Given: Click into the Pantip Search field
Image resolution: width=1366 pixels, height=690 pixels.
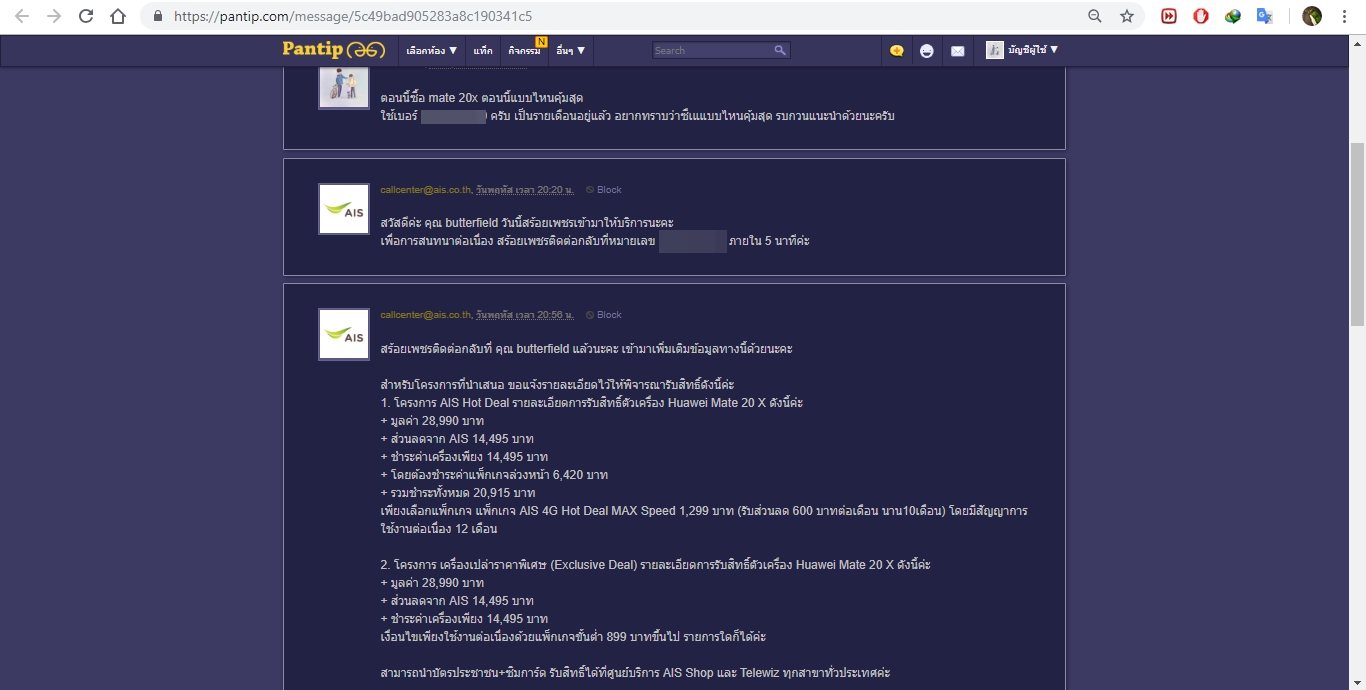Looking at the screenshot, I should click(712, 50).
